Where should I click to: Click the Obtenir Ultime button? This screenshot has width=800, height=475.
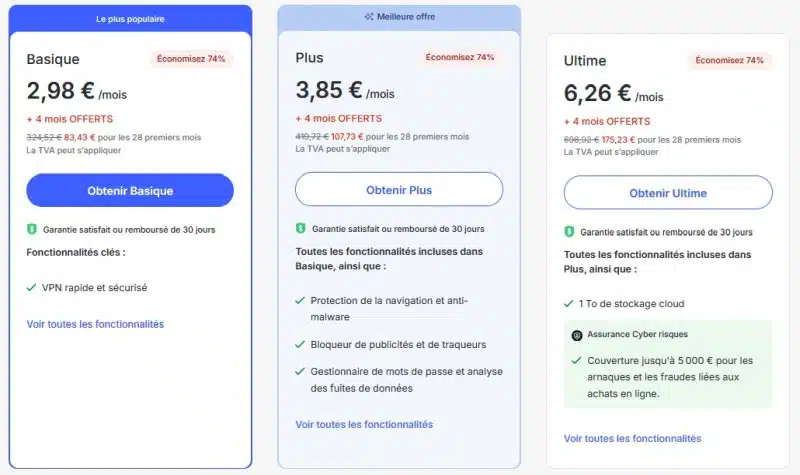(x=668, y=193)
